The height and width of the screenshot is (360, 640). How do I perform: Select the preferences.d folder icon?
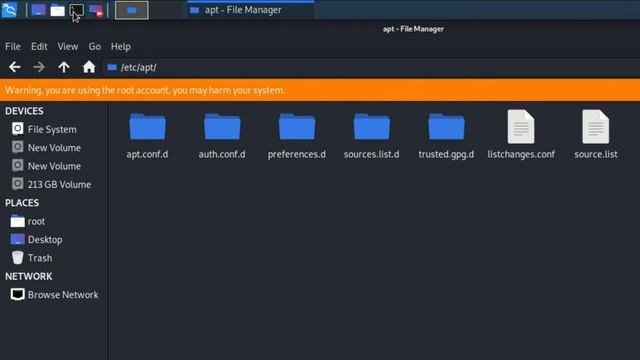coord(297,127)
